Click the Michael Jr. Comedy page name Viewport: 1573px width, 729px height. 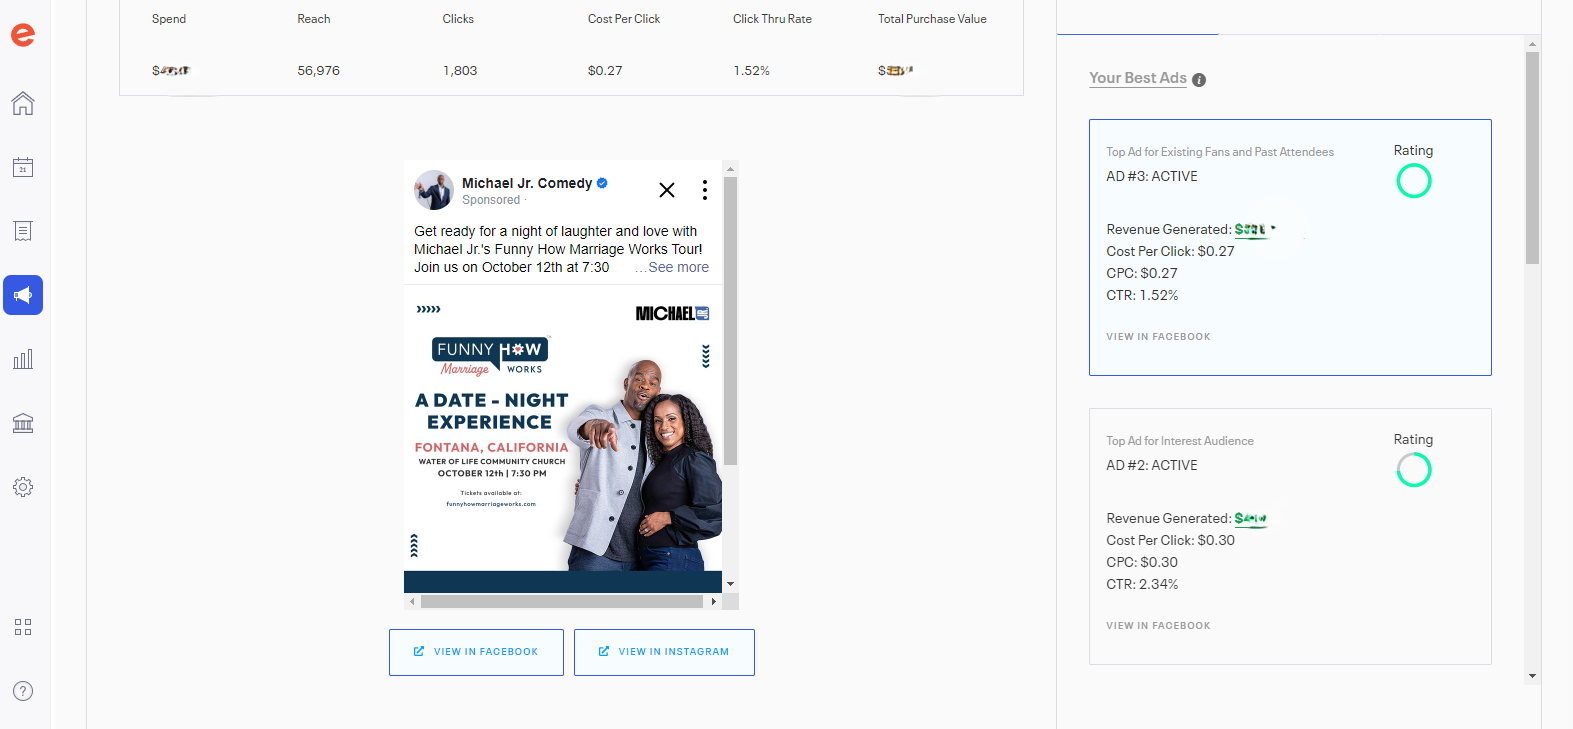527,183
